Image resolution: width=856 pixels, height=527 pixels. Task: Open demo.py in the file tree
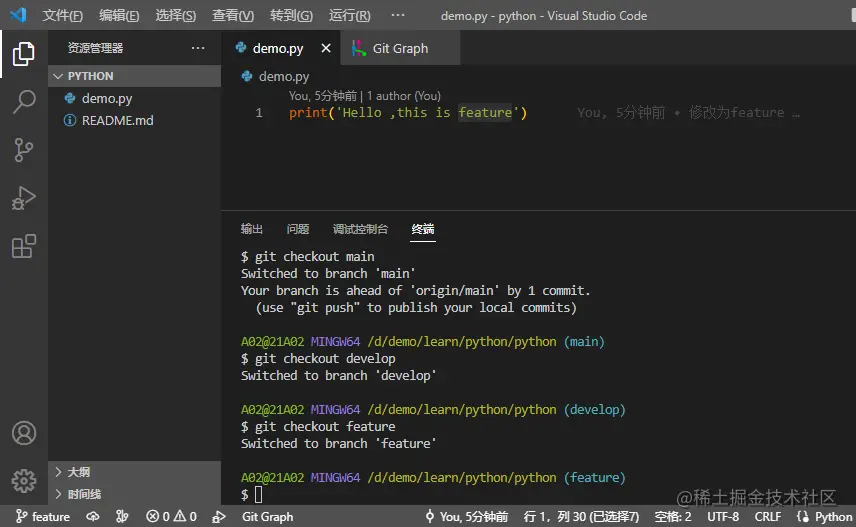tap(106, 98)
